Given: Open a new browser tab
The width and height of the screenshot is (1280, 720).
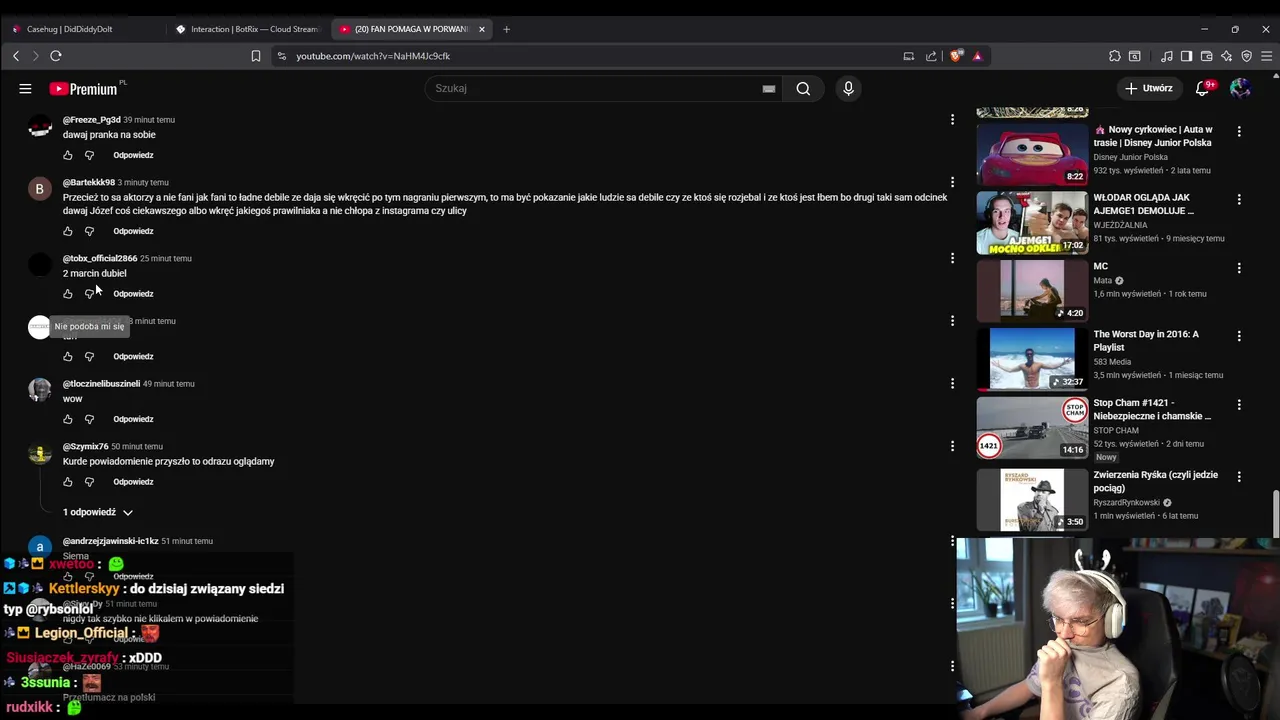Looking at the screenshot, I should point(506,29).
